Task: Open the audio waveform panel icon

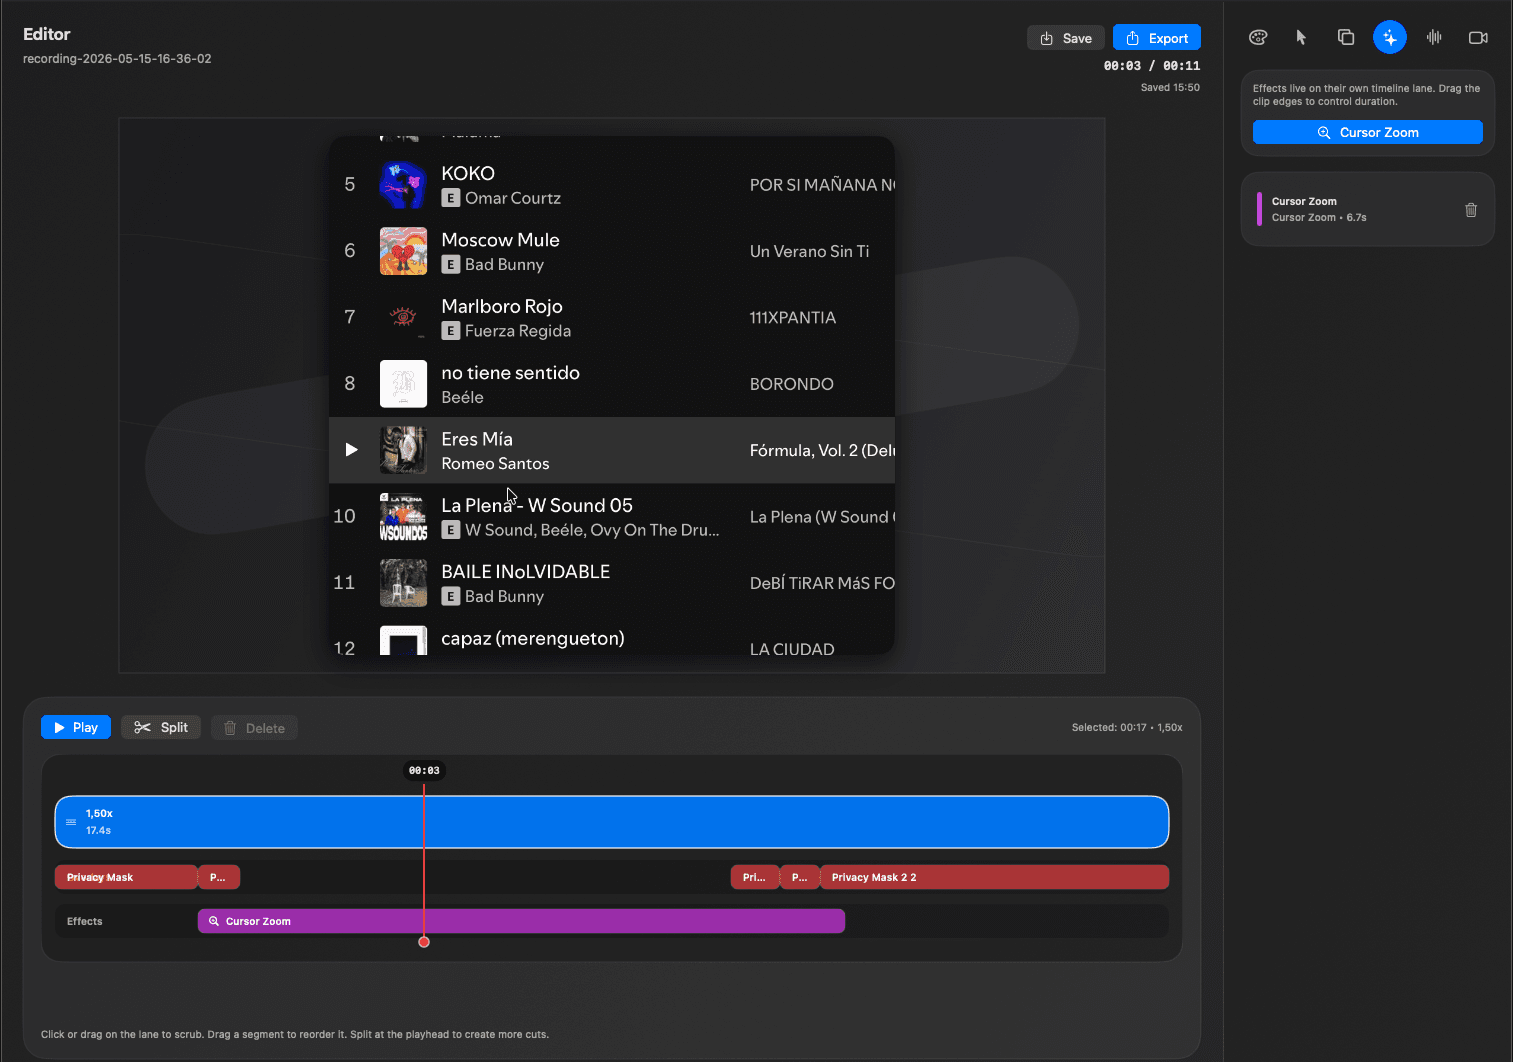Action: [x=1434, y=38]
